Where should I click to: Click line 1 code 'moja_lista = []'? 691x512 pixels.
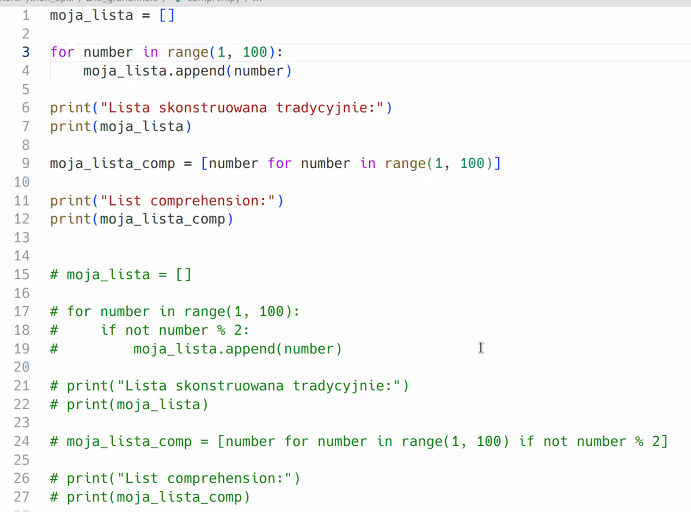click(112, 15)
